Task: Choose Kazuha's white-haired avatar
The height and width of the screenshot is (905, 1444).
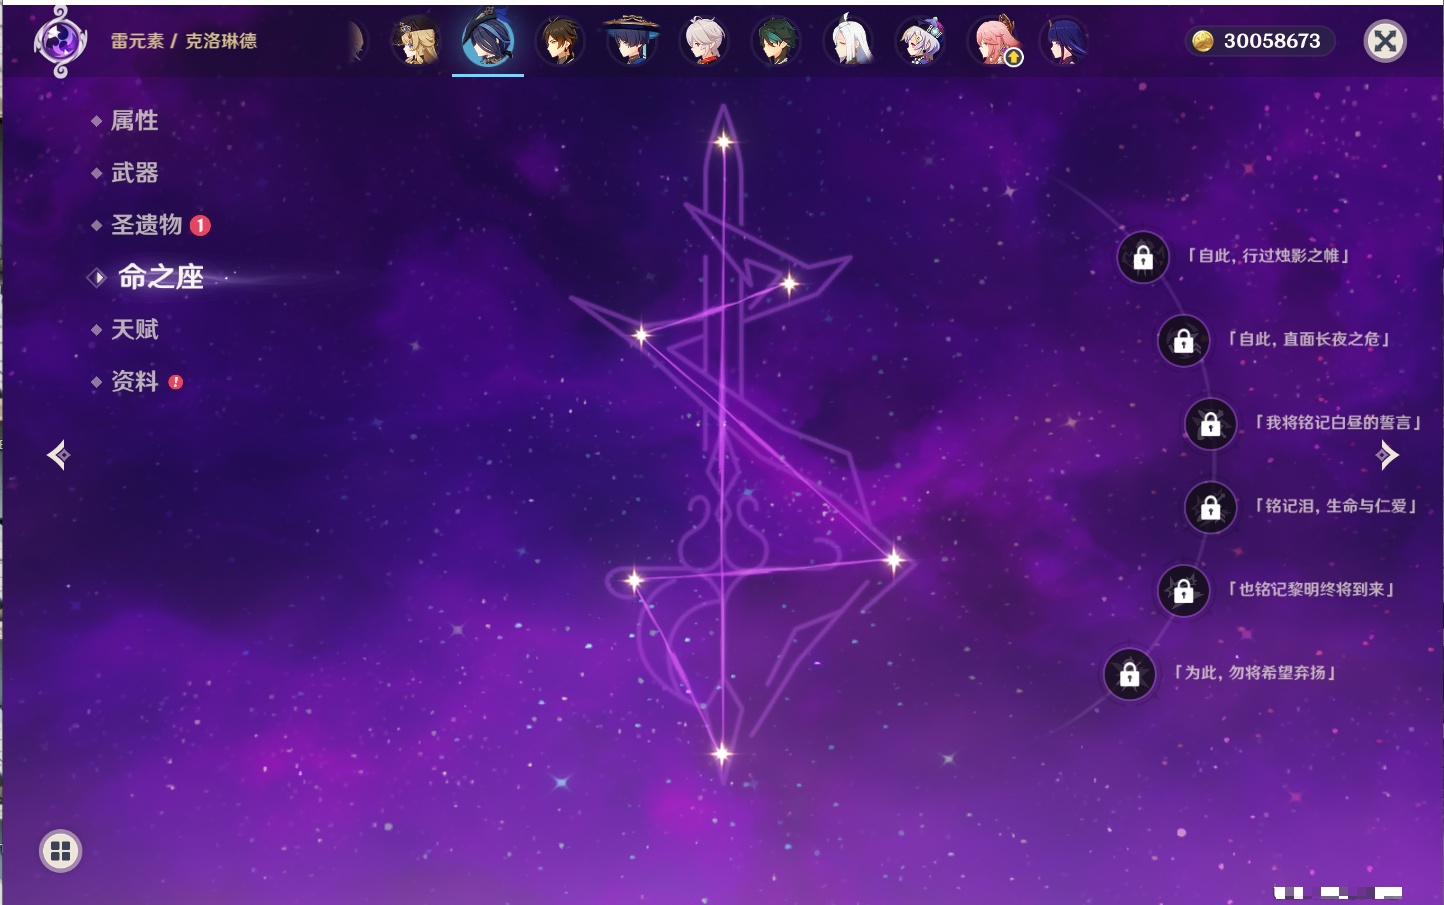Action: [x=704, y=41]
